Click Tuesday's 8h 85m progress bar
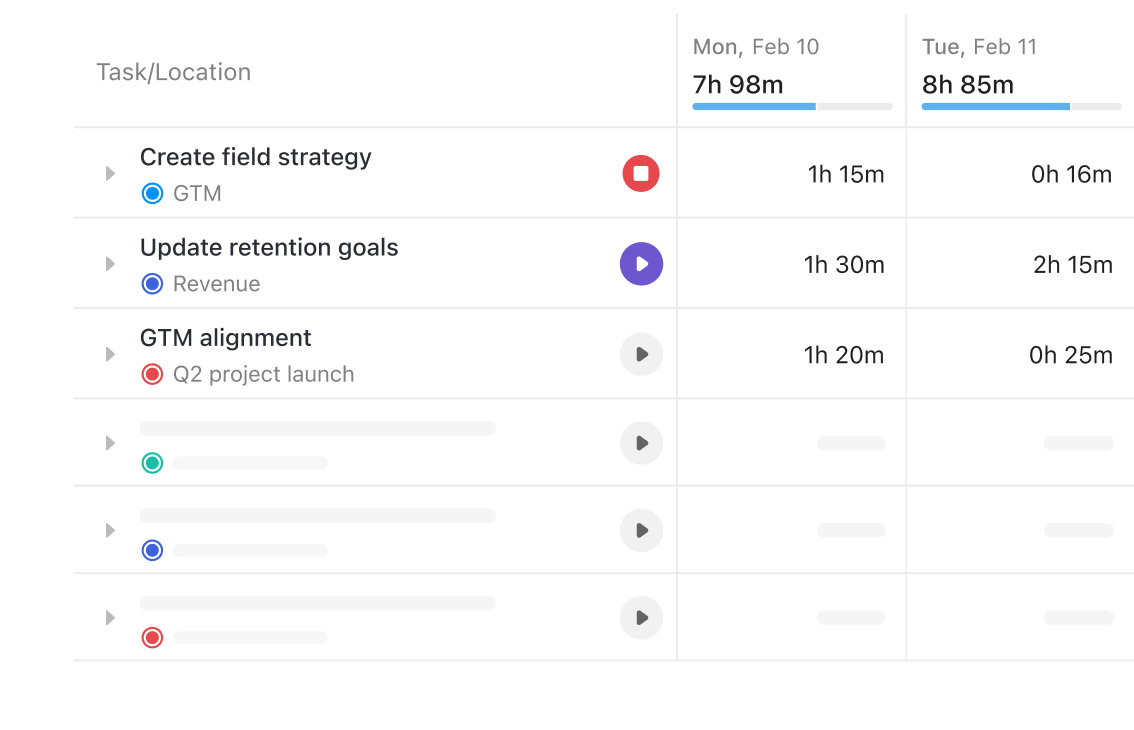 tap(1021, 106)
